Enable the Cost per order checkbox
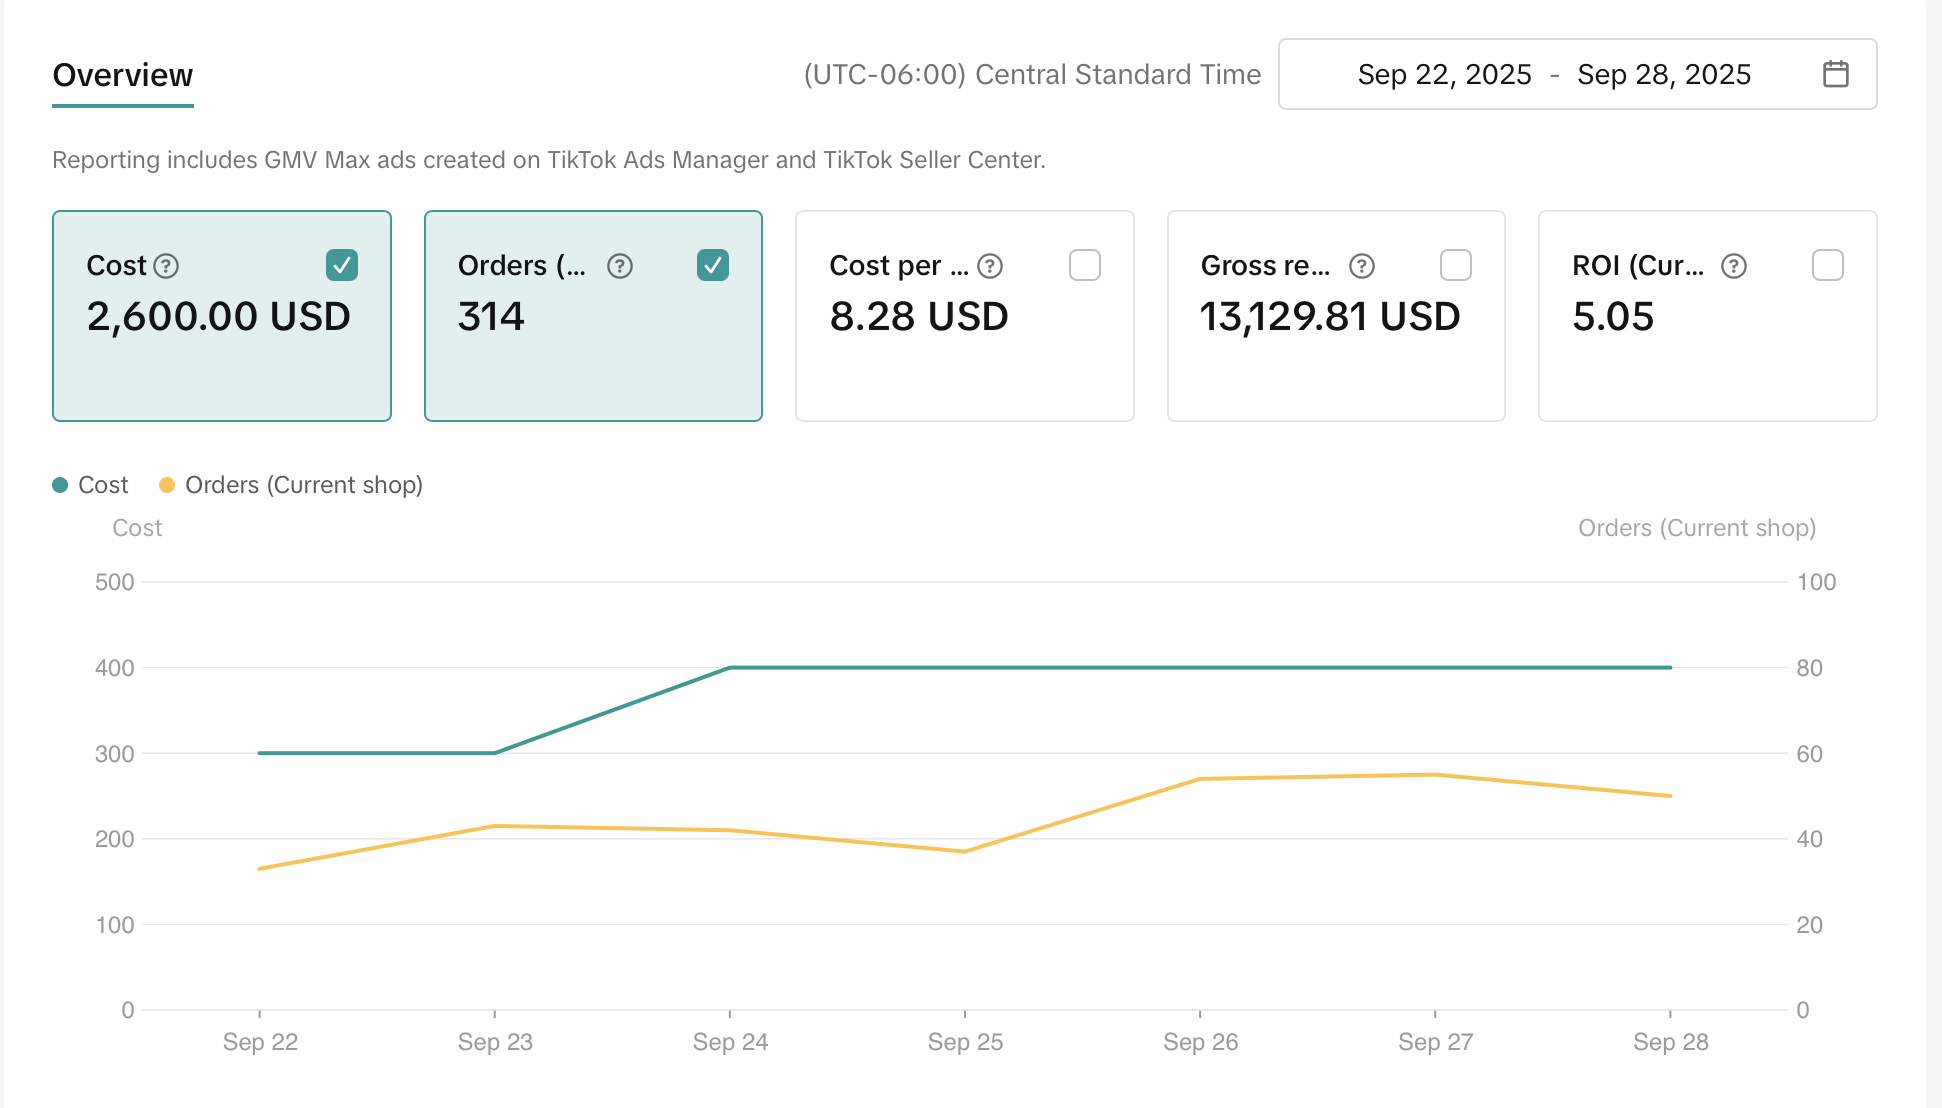This screenshot has height=1108, width=1942. (x=1085, y=265)
